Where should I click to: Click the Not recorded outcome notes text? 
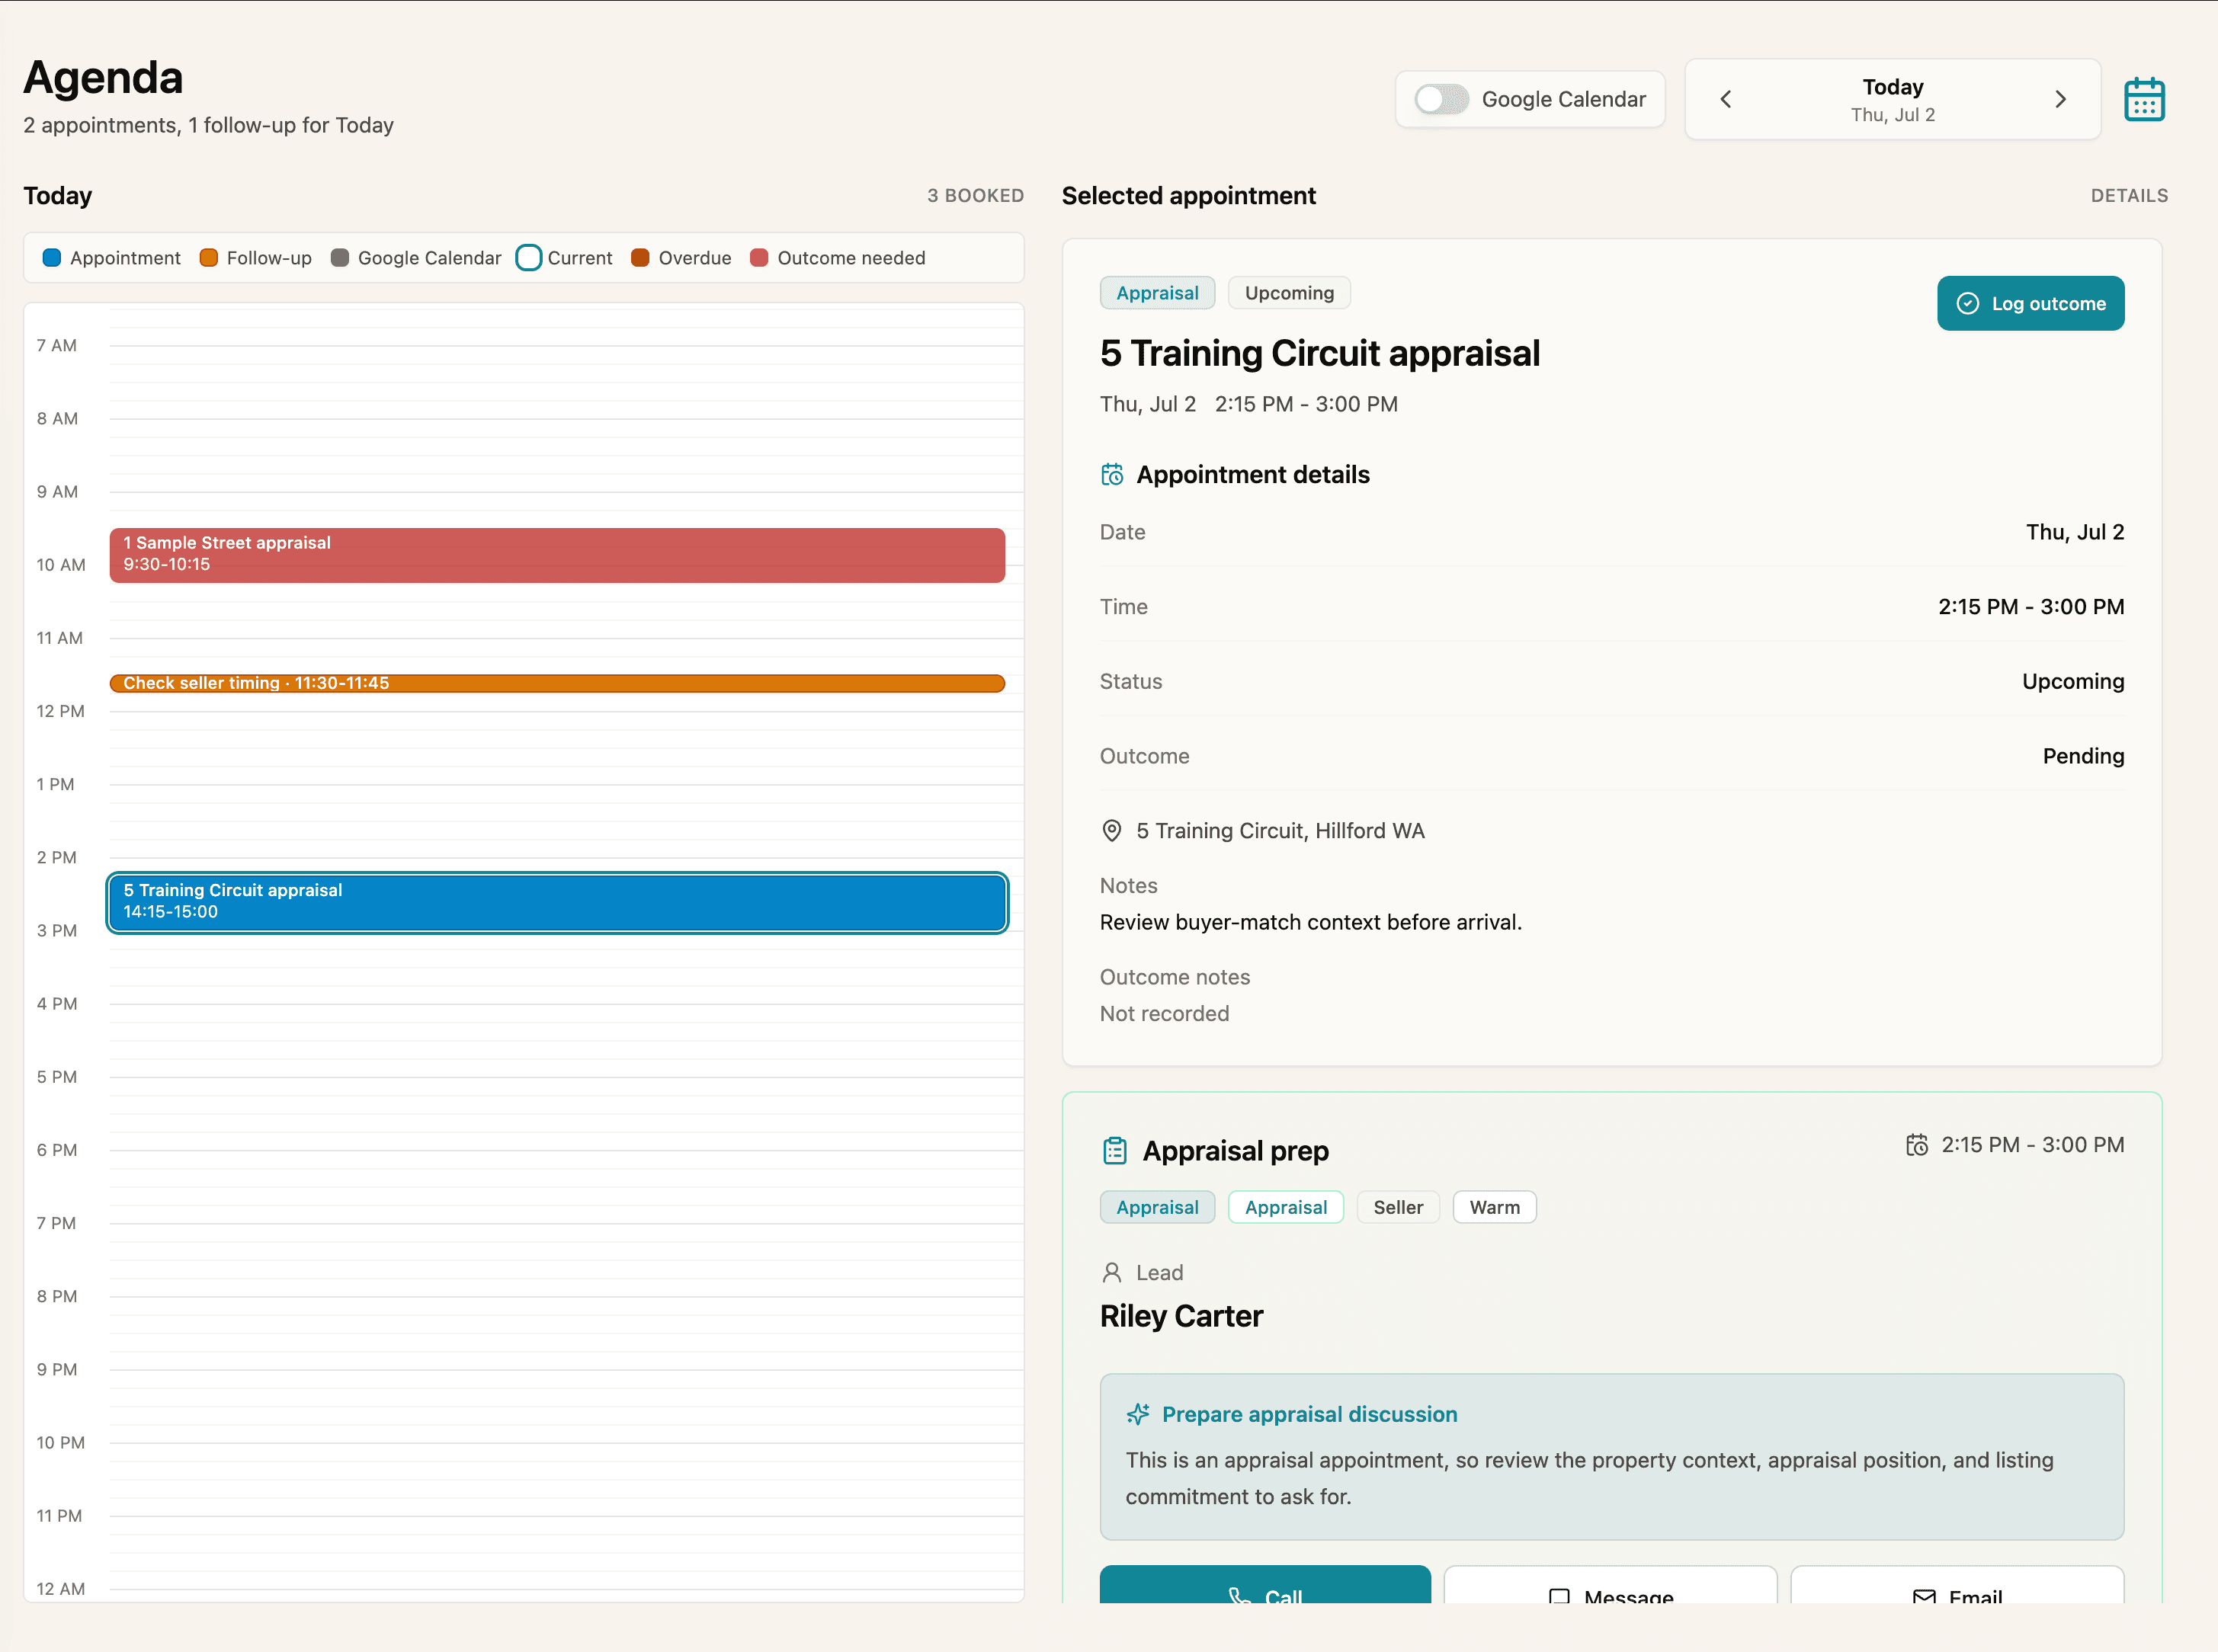tap(1164, 1014)
